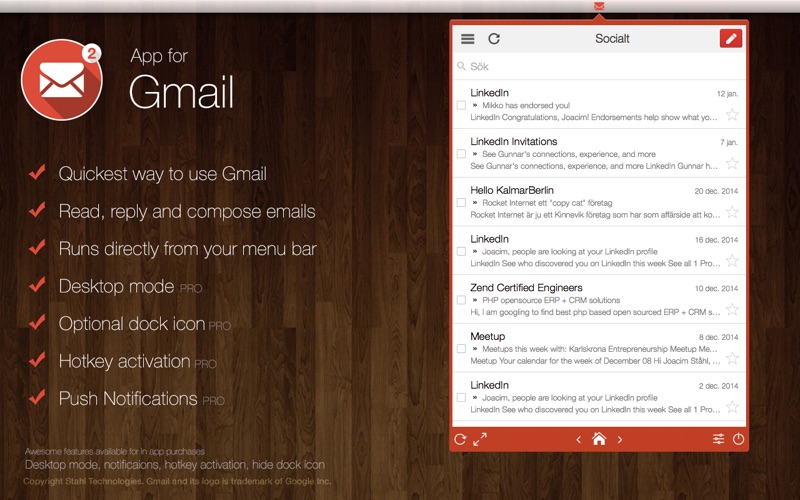The width and height of the screenshot is (800, 500).
Task: Tick checkbox for Hello KalmarBerlin email
Action: (x=461, y=203)
